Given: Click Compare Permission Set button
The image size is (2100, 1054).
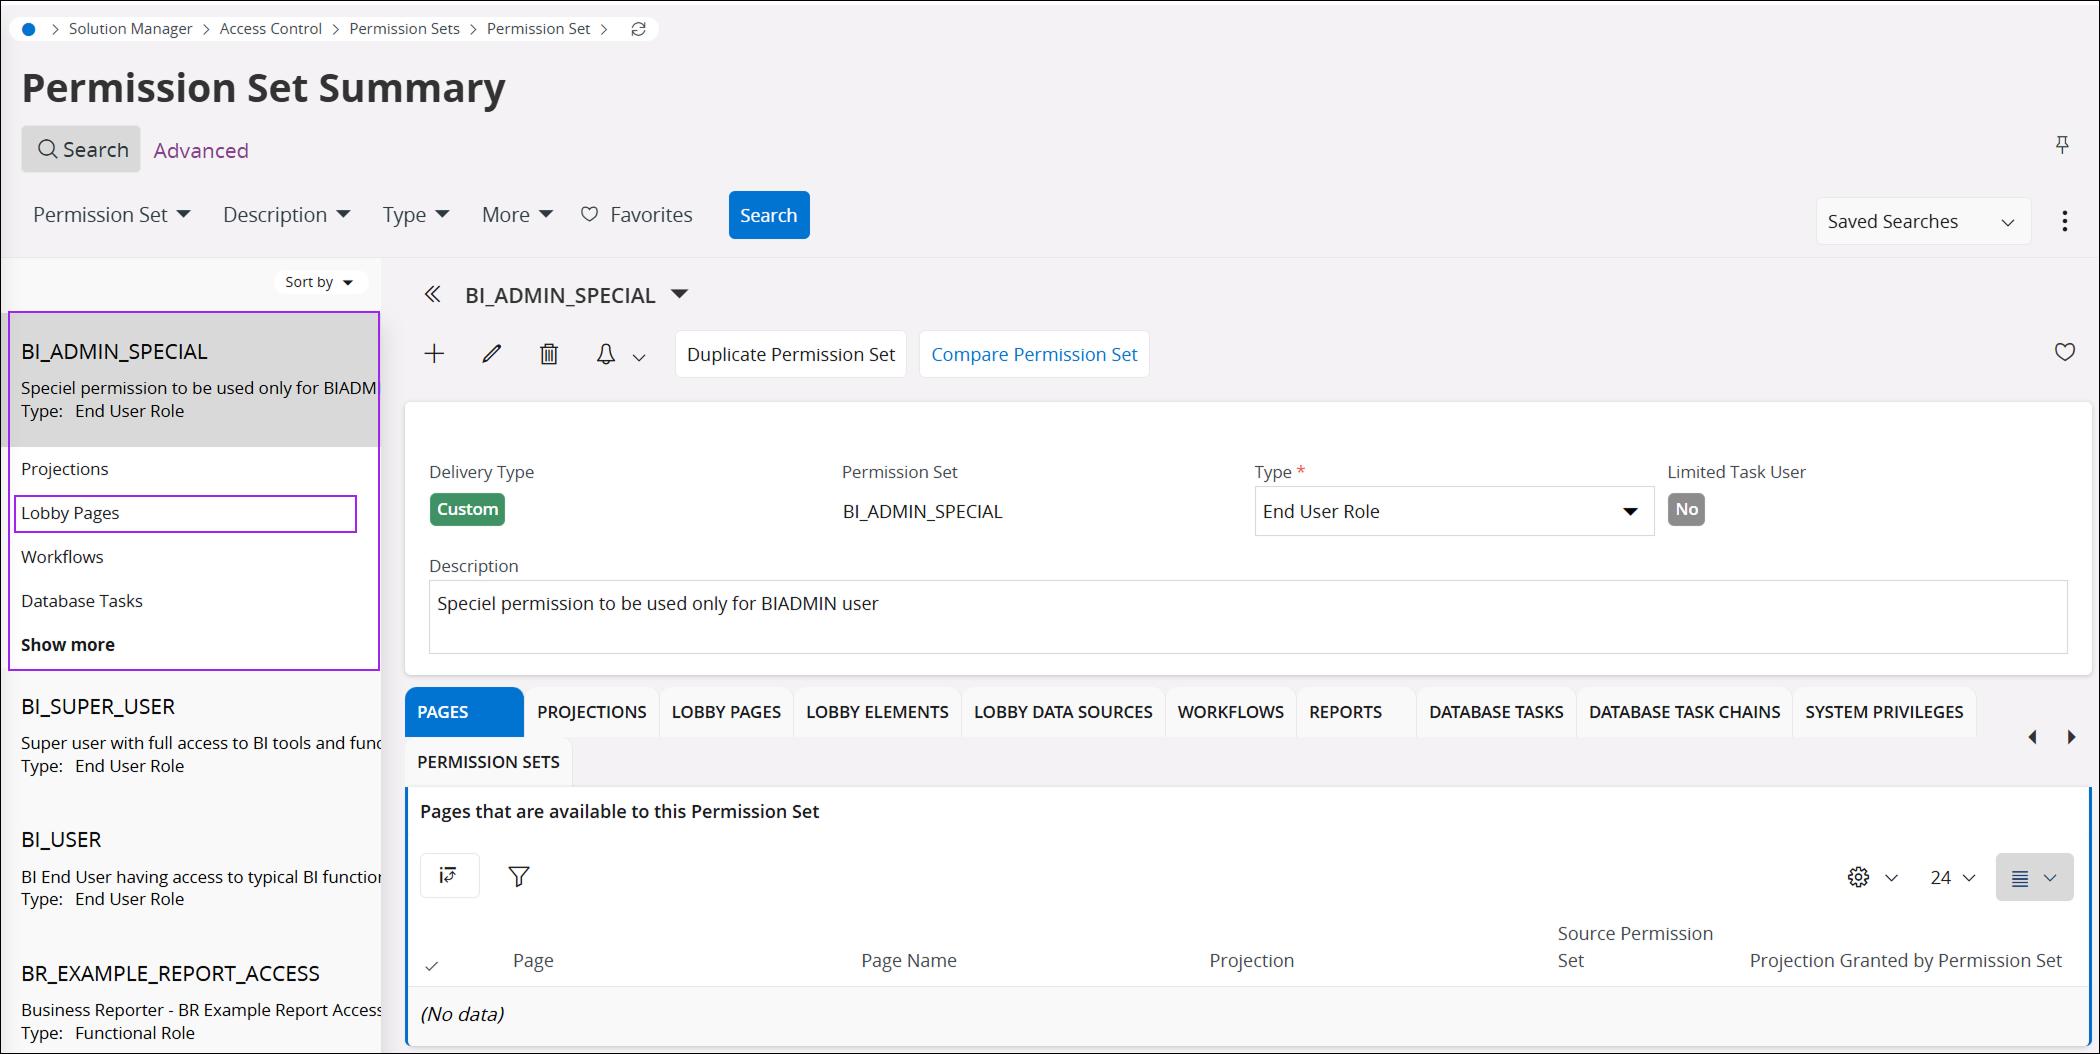Looking at the screenshot, I should pyautogui.click(x=1034, y=354).
